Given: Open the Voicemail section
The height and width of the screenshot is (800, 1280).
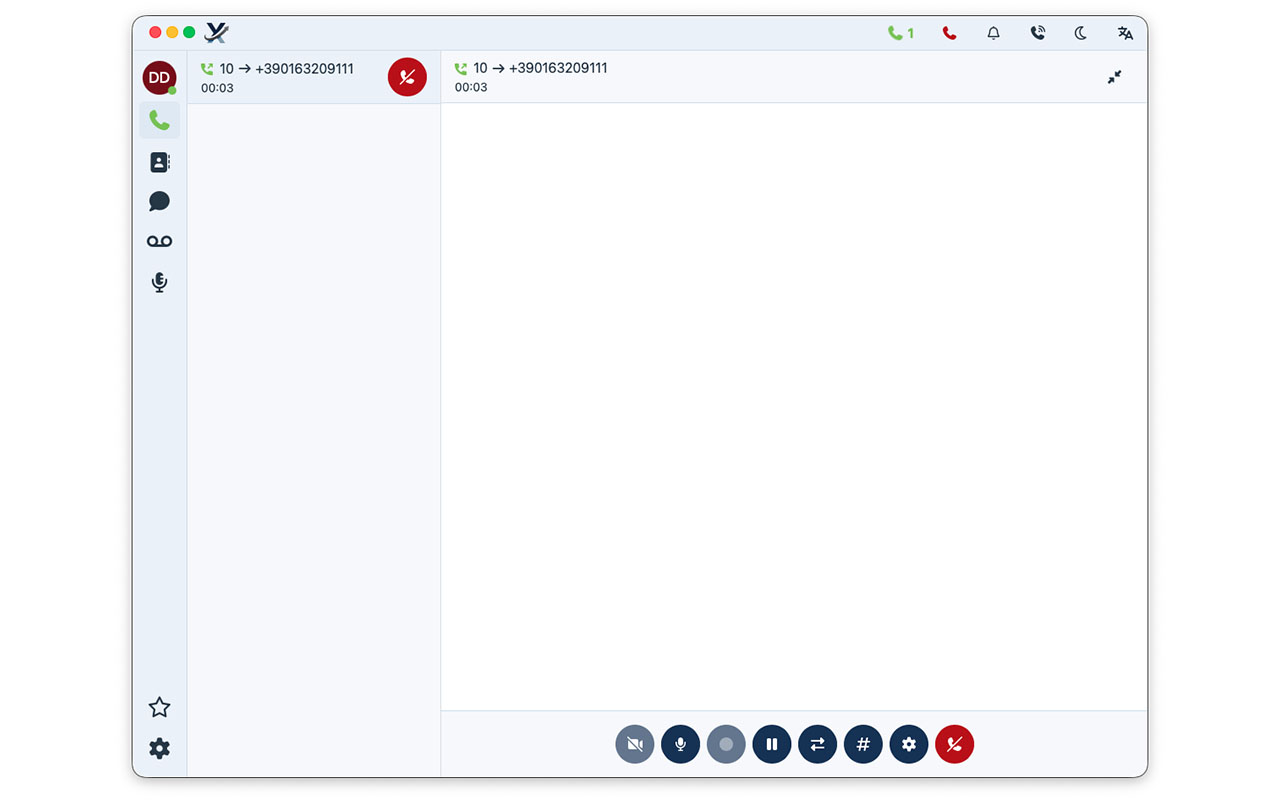Looking at the screenshot, I should pyautogui.click(x=159, y=241).
